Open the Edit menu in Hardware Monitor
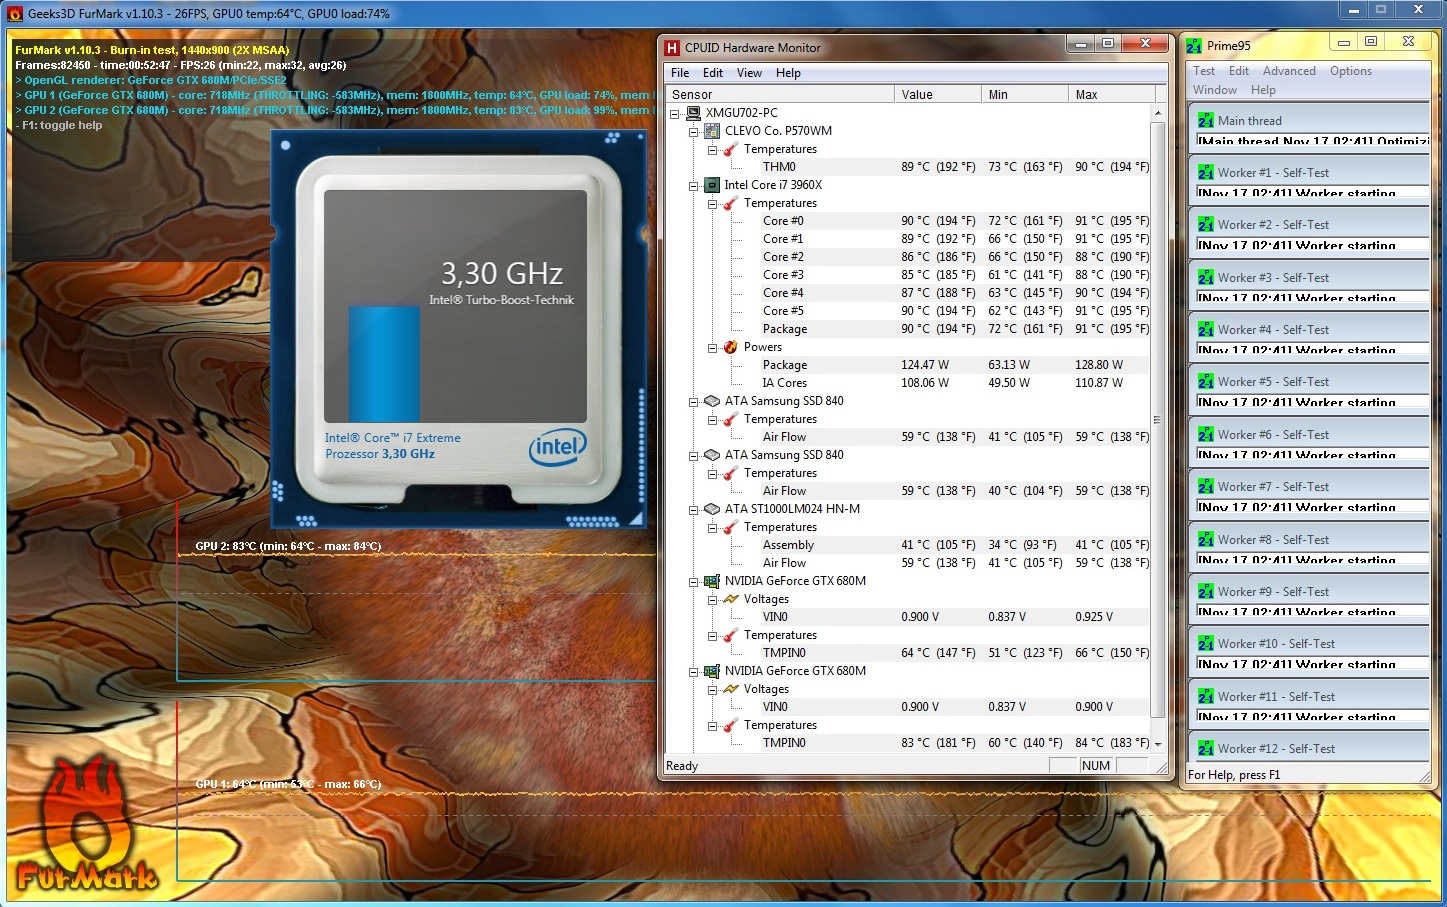Image resolution: width=1447 pixels, height=907 pixels. pos(713,73)
